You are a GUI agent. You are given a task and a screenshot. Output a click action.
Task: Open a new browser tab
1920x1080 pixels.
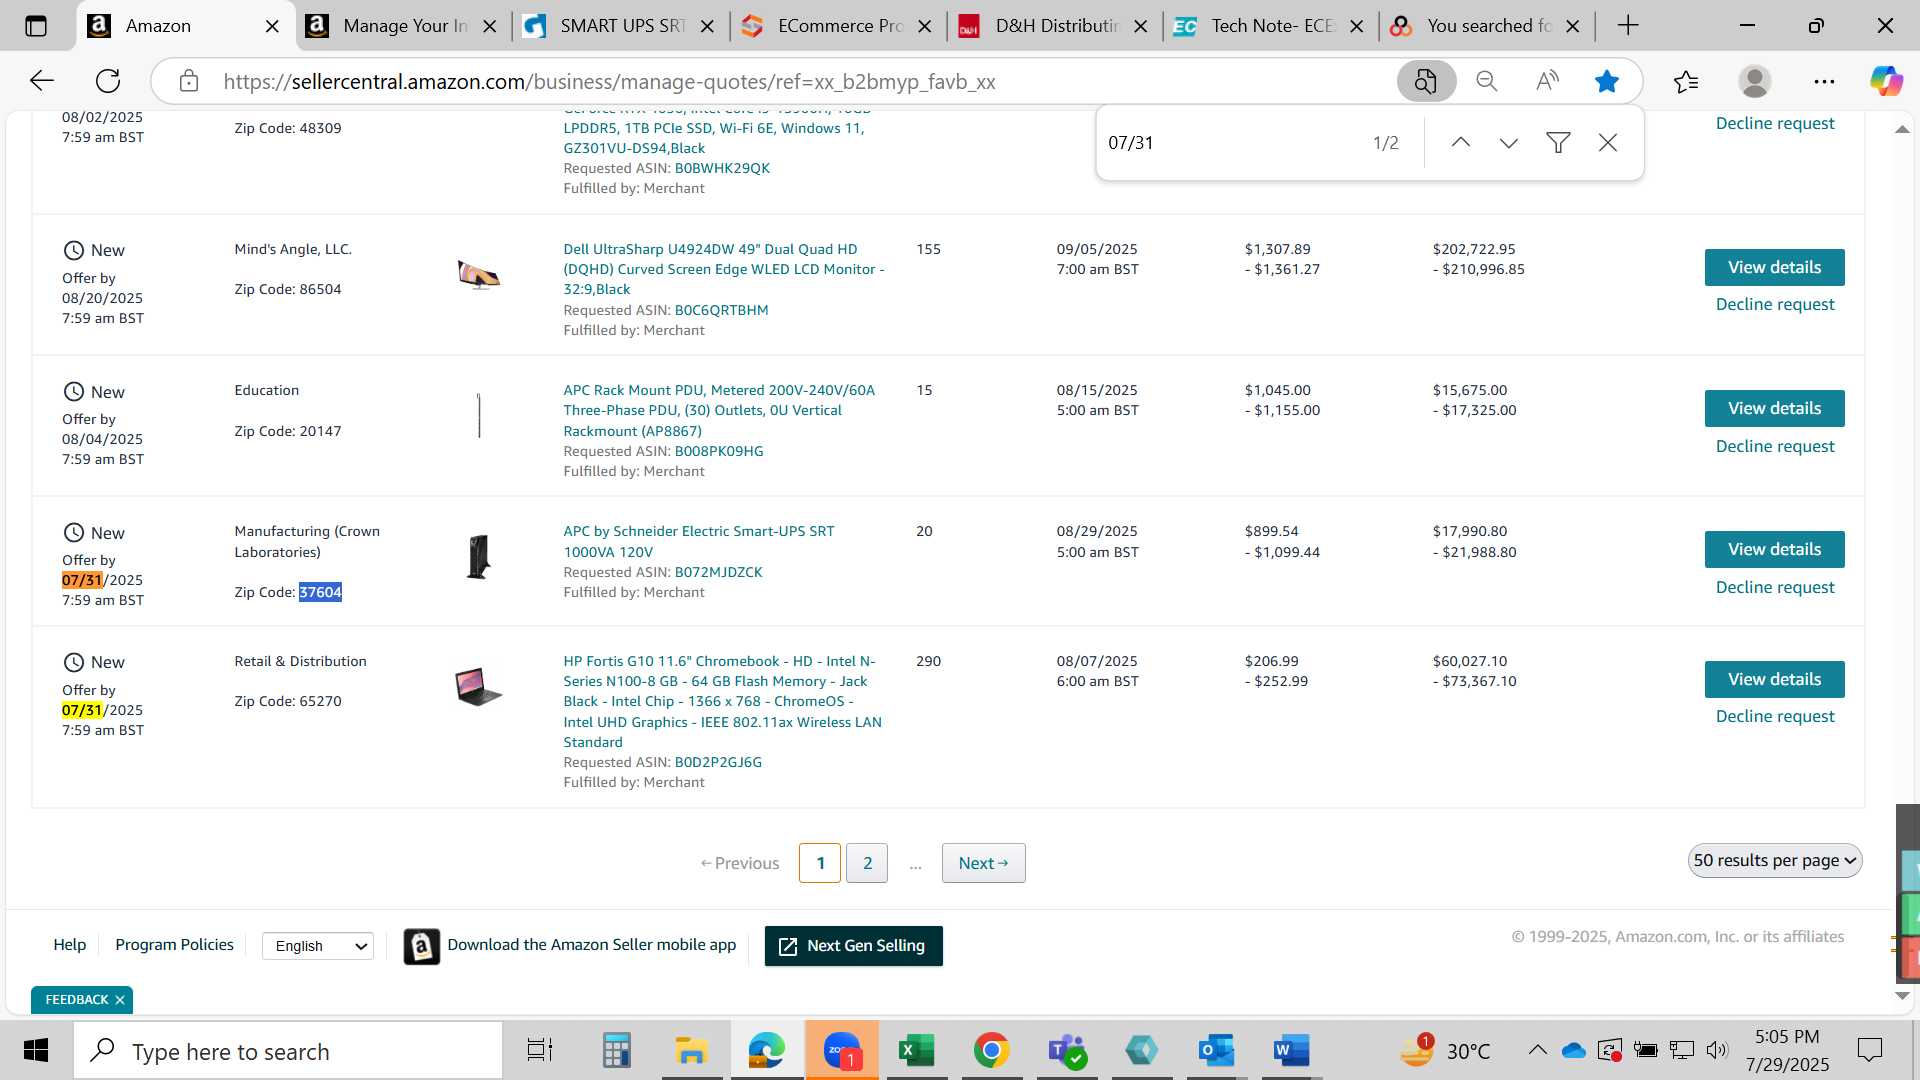[1628, 26]
